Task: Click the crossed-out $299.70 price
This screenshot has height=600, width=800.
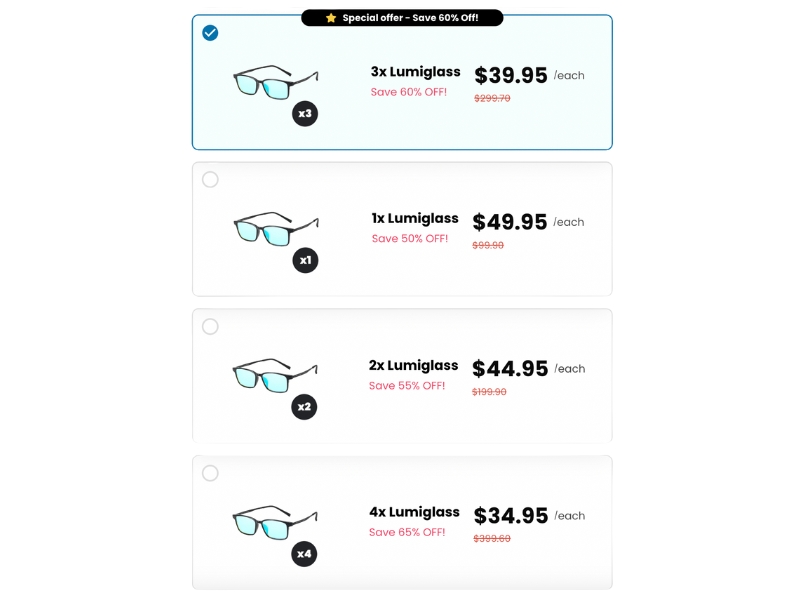Action: click(492, 98)
